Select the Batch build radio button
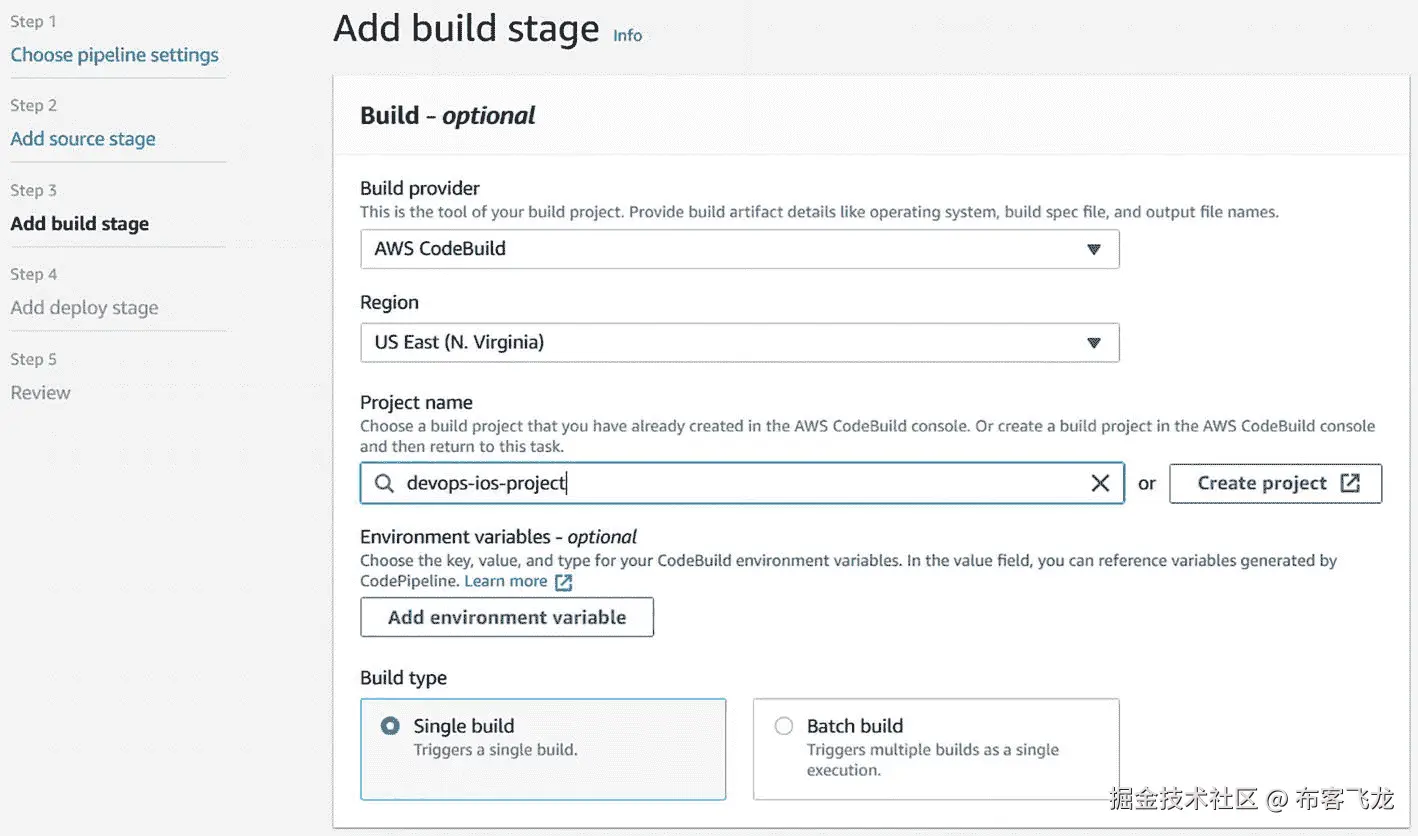 click(x=784, y=727)
